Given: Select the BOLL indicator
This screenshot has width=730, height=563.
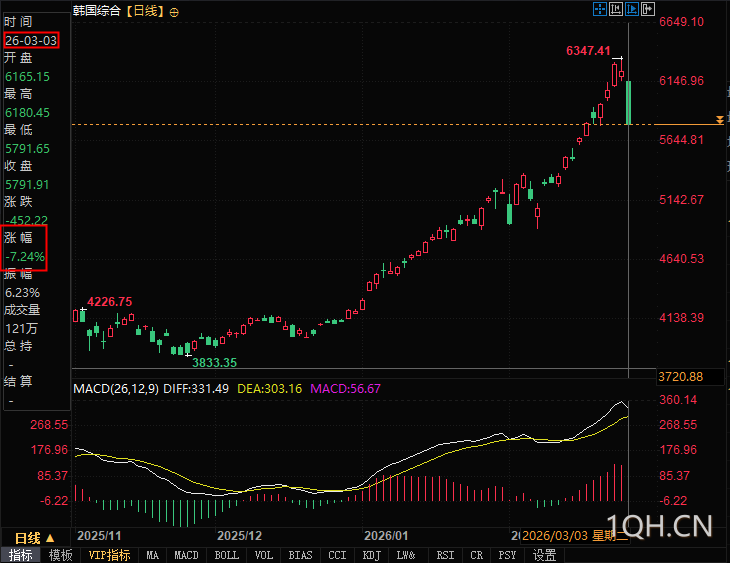Looking at the screenshot, I should [x=227, y=555].
